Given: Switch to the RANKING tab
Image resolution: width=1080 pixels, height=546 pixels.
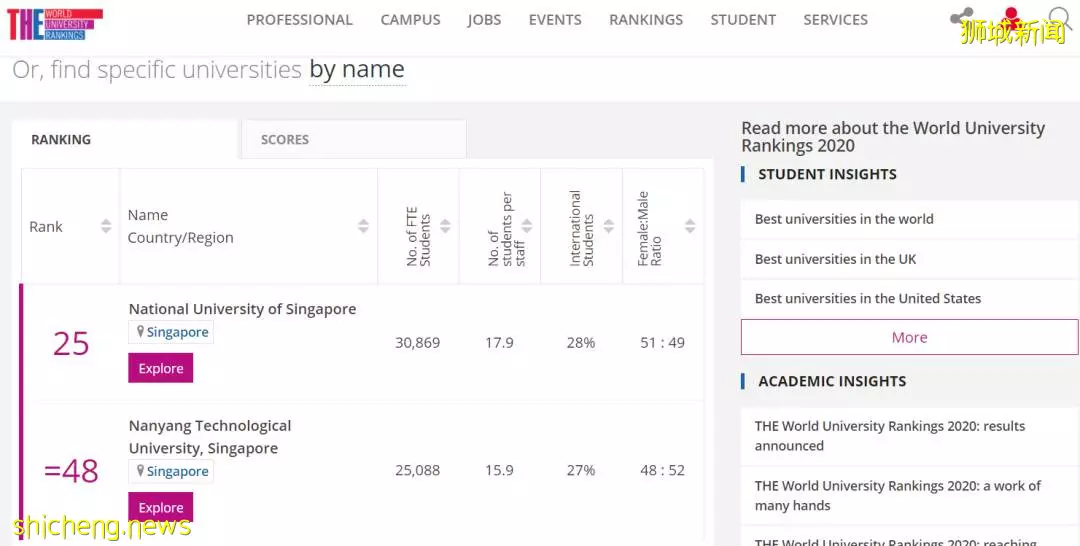Looking at the screenshot, I should [x=125, y=139].
